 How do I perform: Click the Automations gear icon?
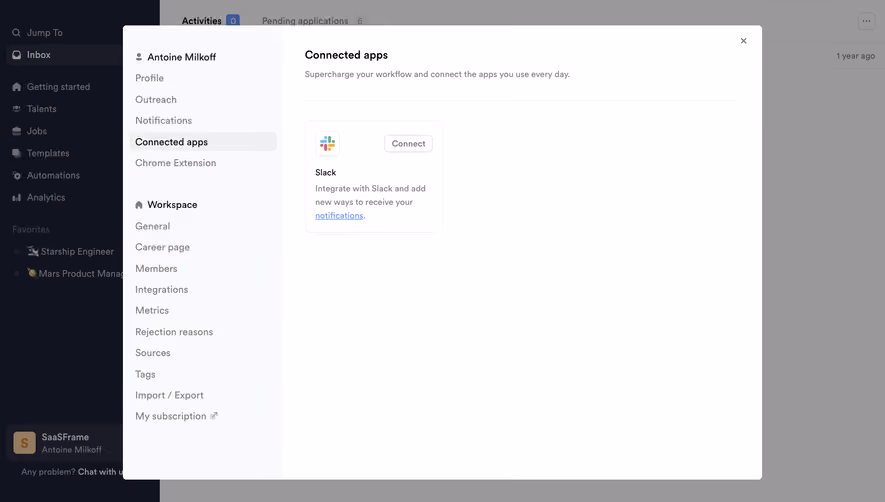tap(16, 175)
